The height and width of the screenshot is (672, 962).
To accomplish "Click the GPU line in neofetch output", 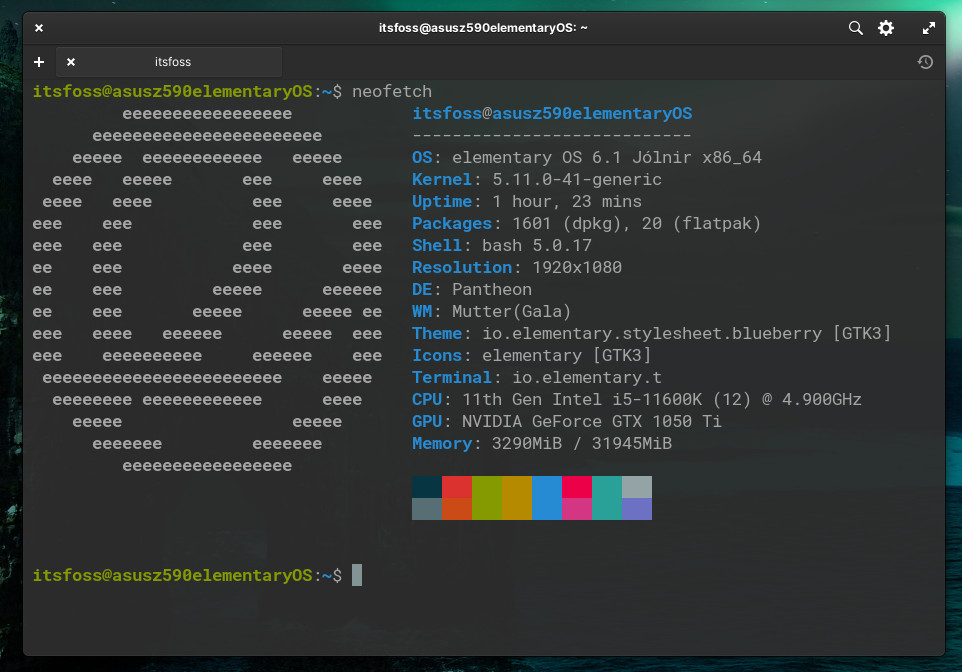I will [x=566, y=421].
